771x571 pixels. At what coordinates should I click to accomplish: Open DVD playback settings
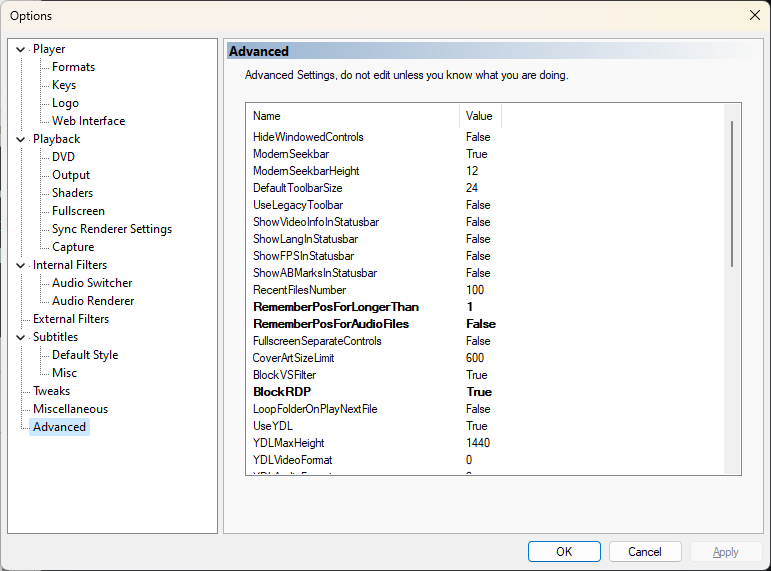point(63,157)
